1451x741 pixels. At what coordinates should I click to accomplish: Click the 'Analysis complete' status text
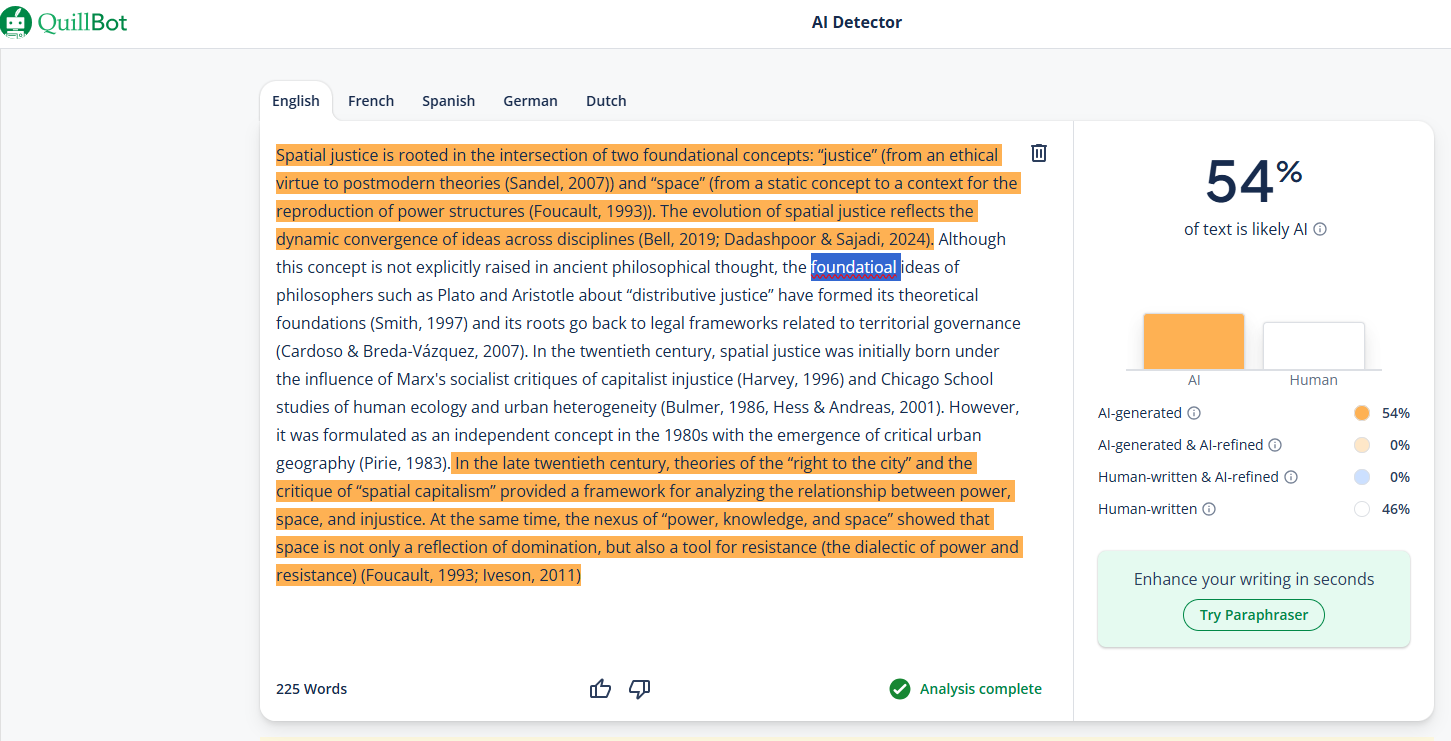coord(981,689)
